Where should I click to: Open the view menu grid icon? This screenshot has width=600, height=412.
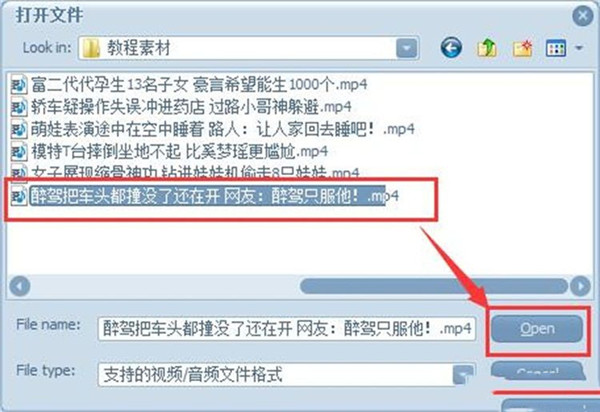point(556,48)
